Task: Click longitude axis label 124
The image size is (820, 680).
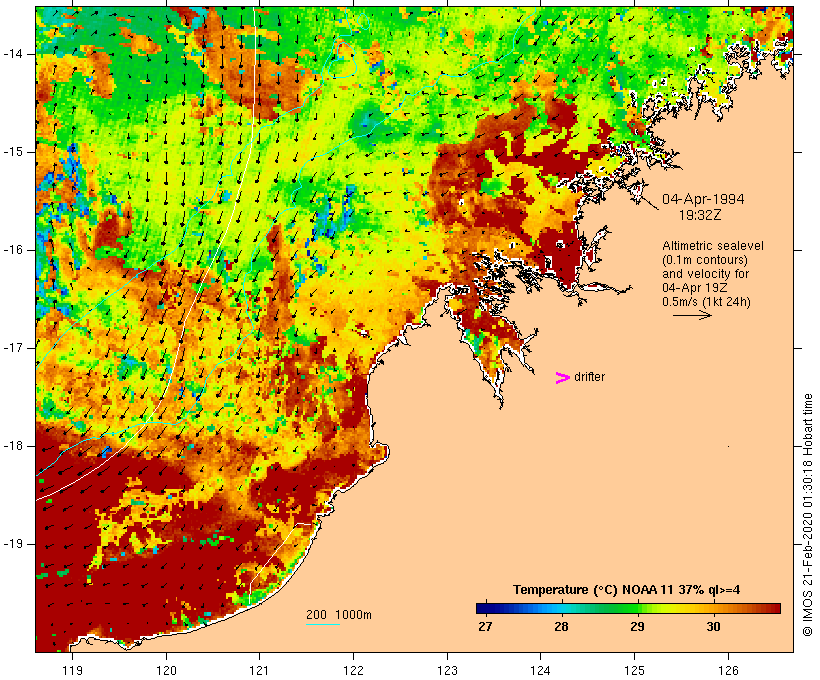Action: point(541,670)
